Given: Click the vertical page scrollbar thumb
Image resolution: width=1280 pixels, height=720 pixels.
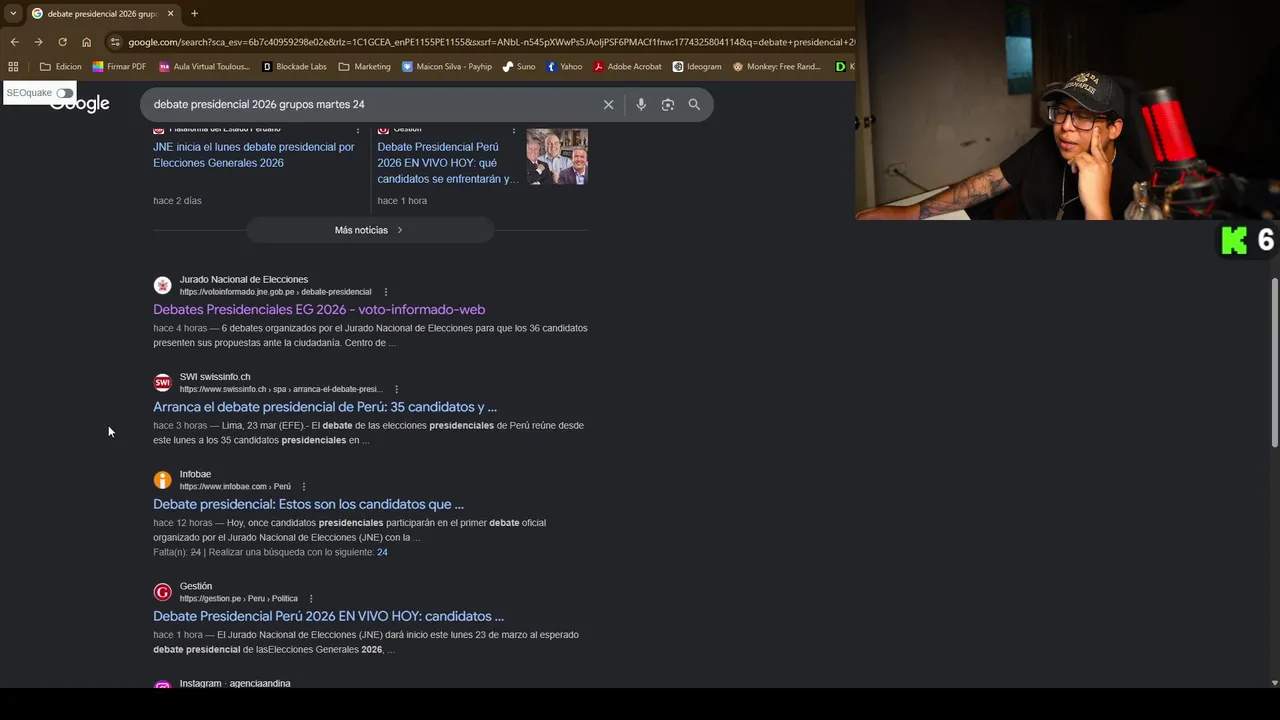Looking at the screenshot, I should [x=1274, y=363].
